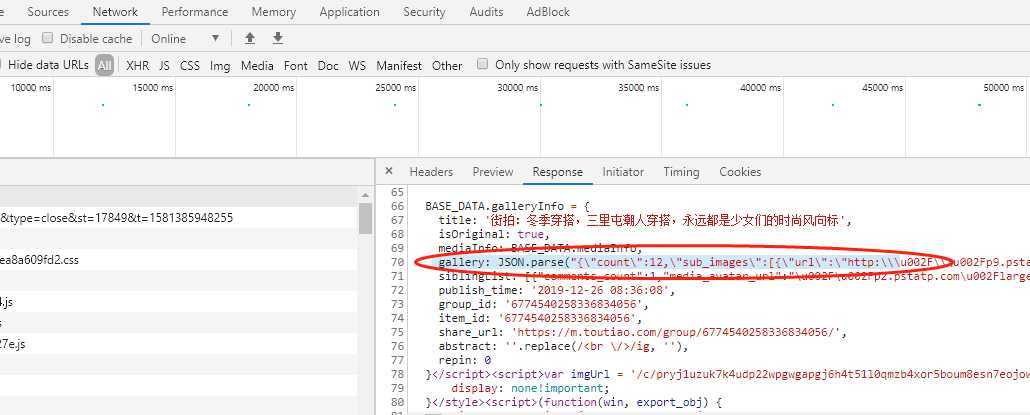Image resolution: width=1030 pixels, height=415 pixels.
Task: Click the publish_time line in response
Action: 556,290
